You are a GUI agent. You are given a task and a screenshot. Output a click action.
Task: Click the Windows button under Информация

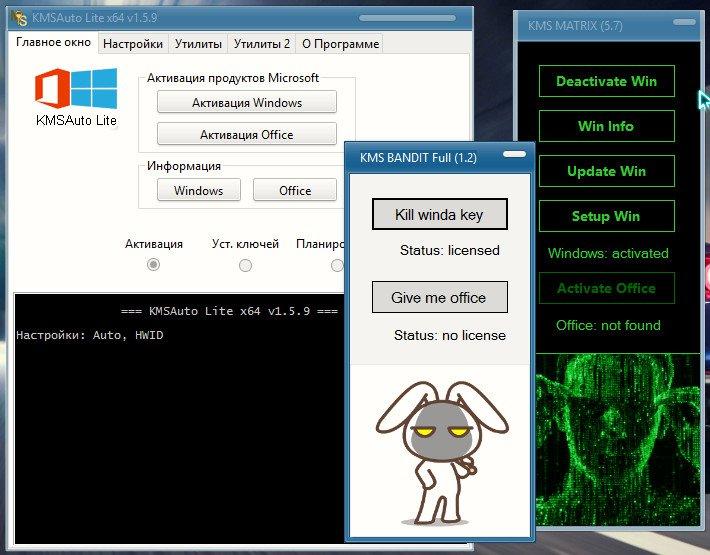(198, 190)
